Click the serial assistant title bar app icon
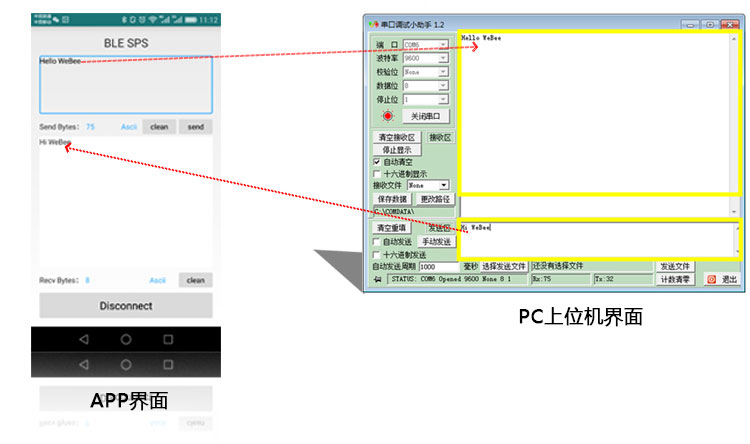The width and height of the screenshot is (750, 444). tap(374, 24)
